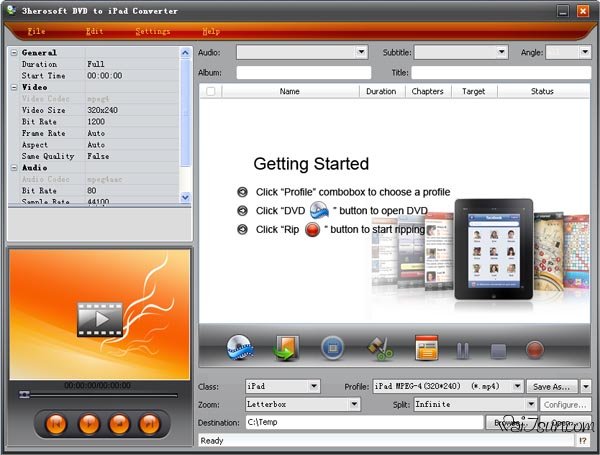Viewport: 600px width, 455px height.
Task: Open the Angle dropdown
Action: (585, 52)
